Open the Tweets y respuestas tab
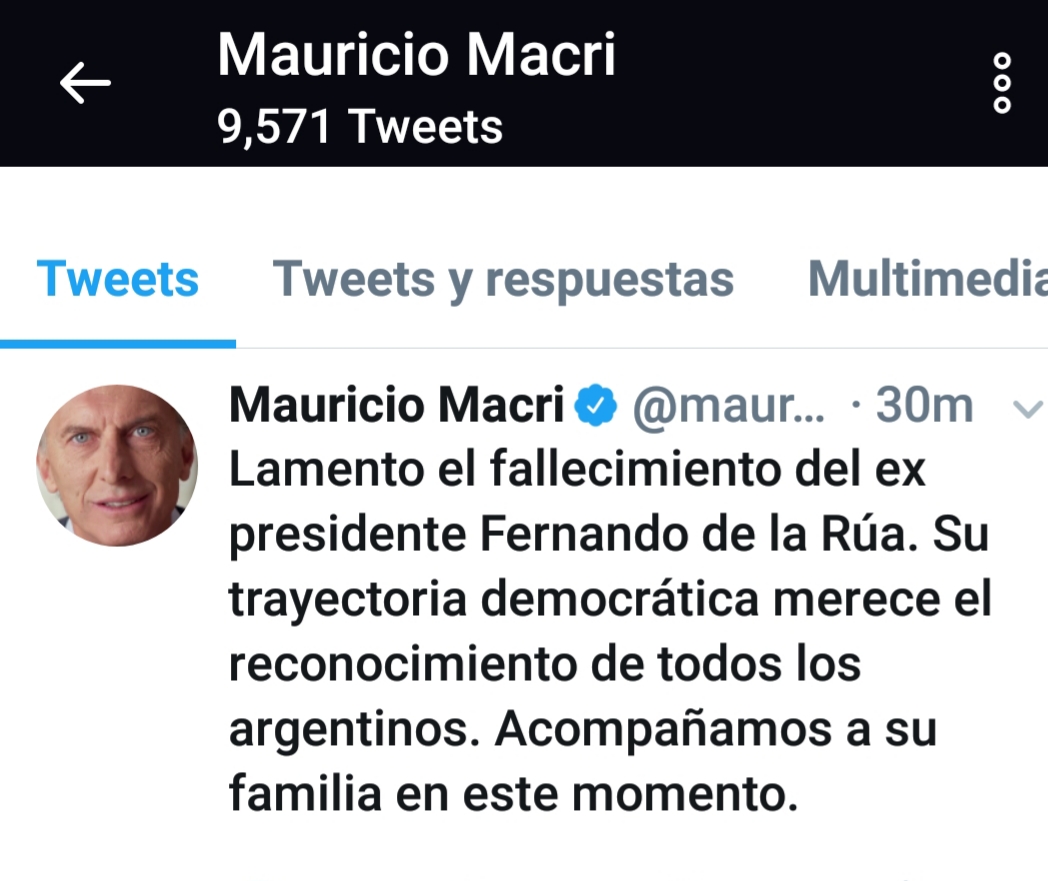The width and height of the screenshot is (1048, 881). [503, 279]
